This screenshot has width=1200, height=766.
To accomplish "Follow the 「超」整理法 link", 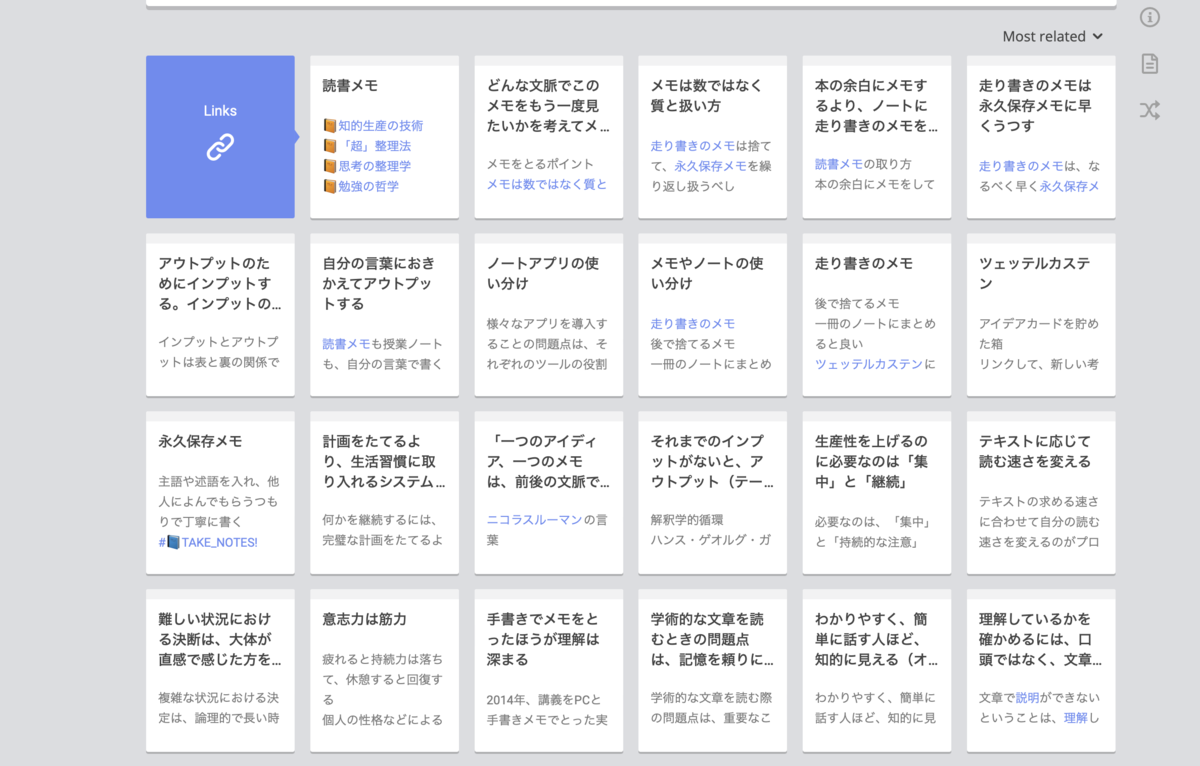I will [374, 146].
